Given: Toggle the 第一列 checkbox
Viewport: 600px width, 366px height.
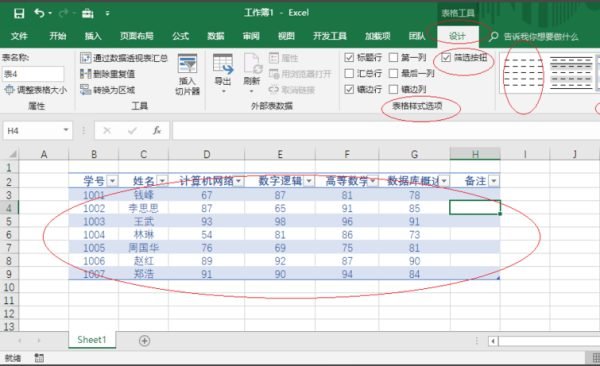Looking at the screenshot, I should pyautogui.click(x=393, y=57).
